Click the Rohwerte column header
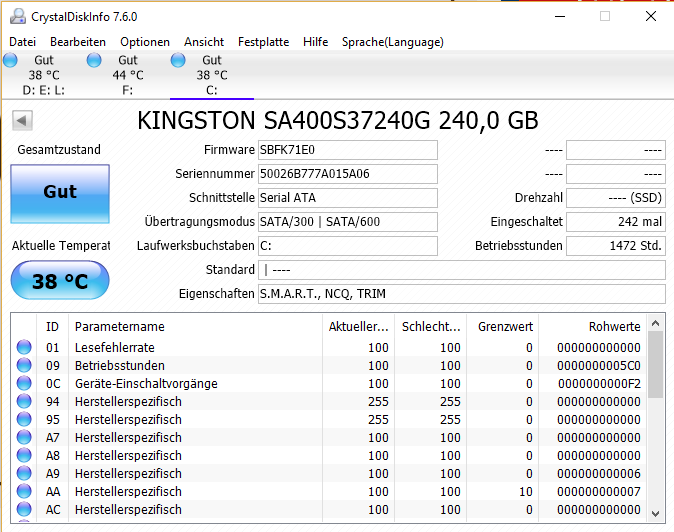This screenshot has width=674, height=532. [615, 327]
